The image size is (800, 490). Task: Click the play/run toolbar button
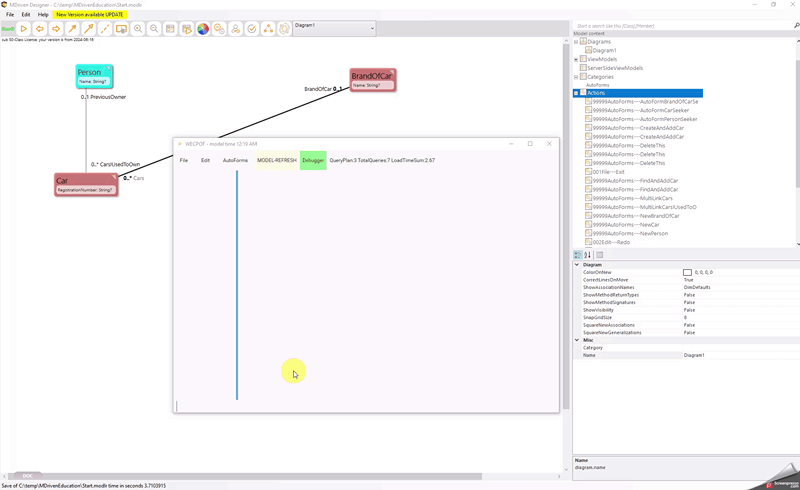(x=24, y=29)
